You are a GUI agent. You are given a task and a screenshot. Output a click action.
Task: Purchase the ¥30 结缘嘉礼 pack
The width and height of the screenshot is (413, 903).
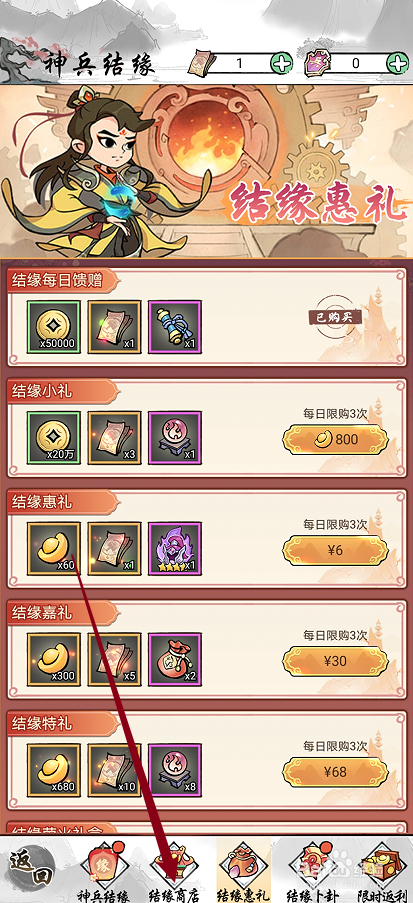[335, 661]
